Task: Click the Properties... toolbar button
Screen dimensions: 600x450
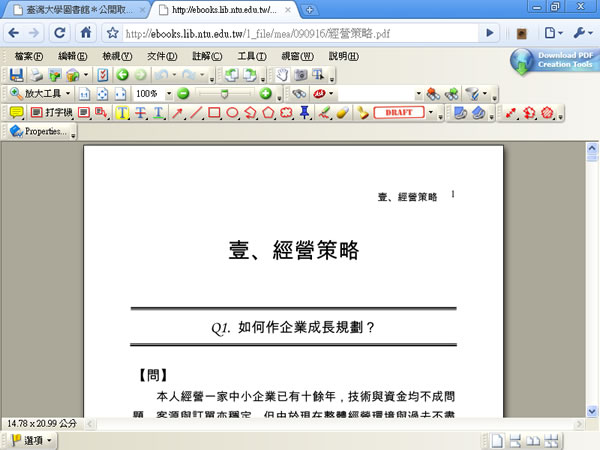Action: point(38,131)
